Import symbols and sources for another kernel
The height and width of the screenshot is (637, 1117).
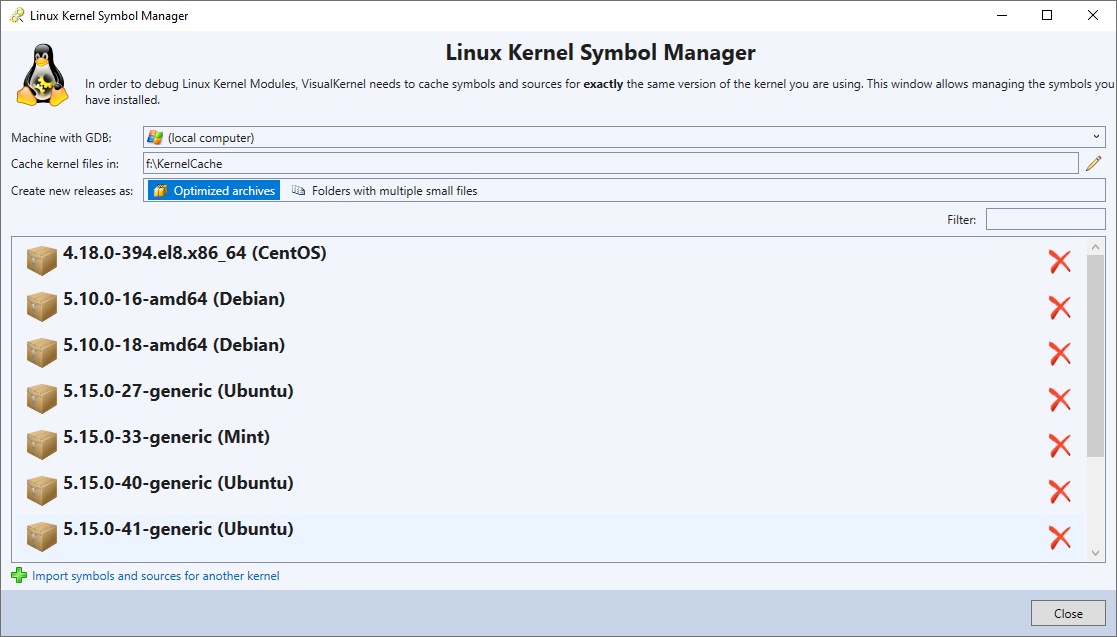[155, 576]
